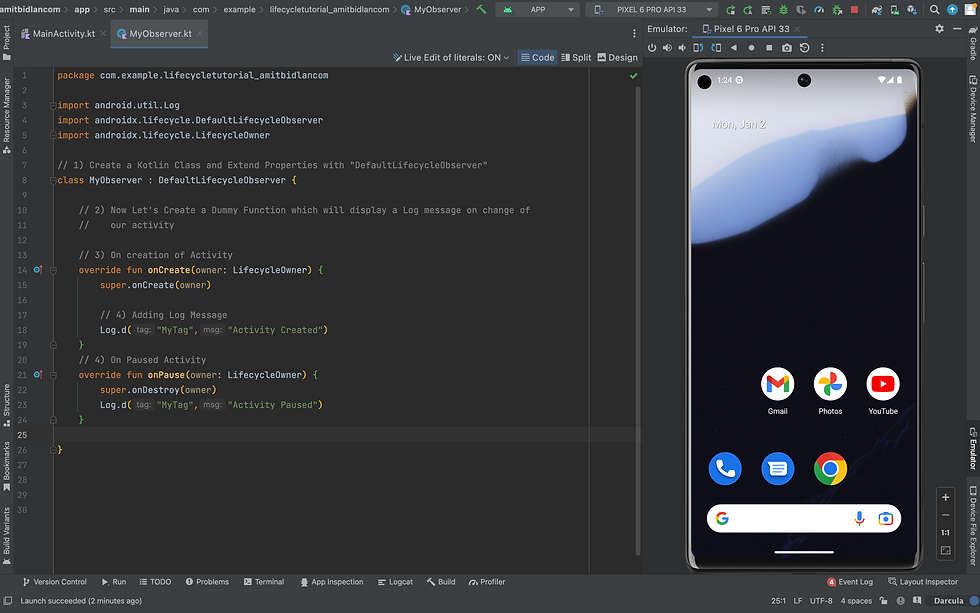Image resolution: width=980 pixels, height=613 pixels.
Task: Open Terminal tool window
Action: click(x=264, y=582)
